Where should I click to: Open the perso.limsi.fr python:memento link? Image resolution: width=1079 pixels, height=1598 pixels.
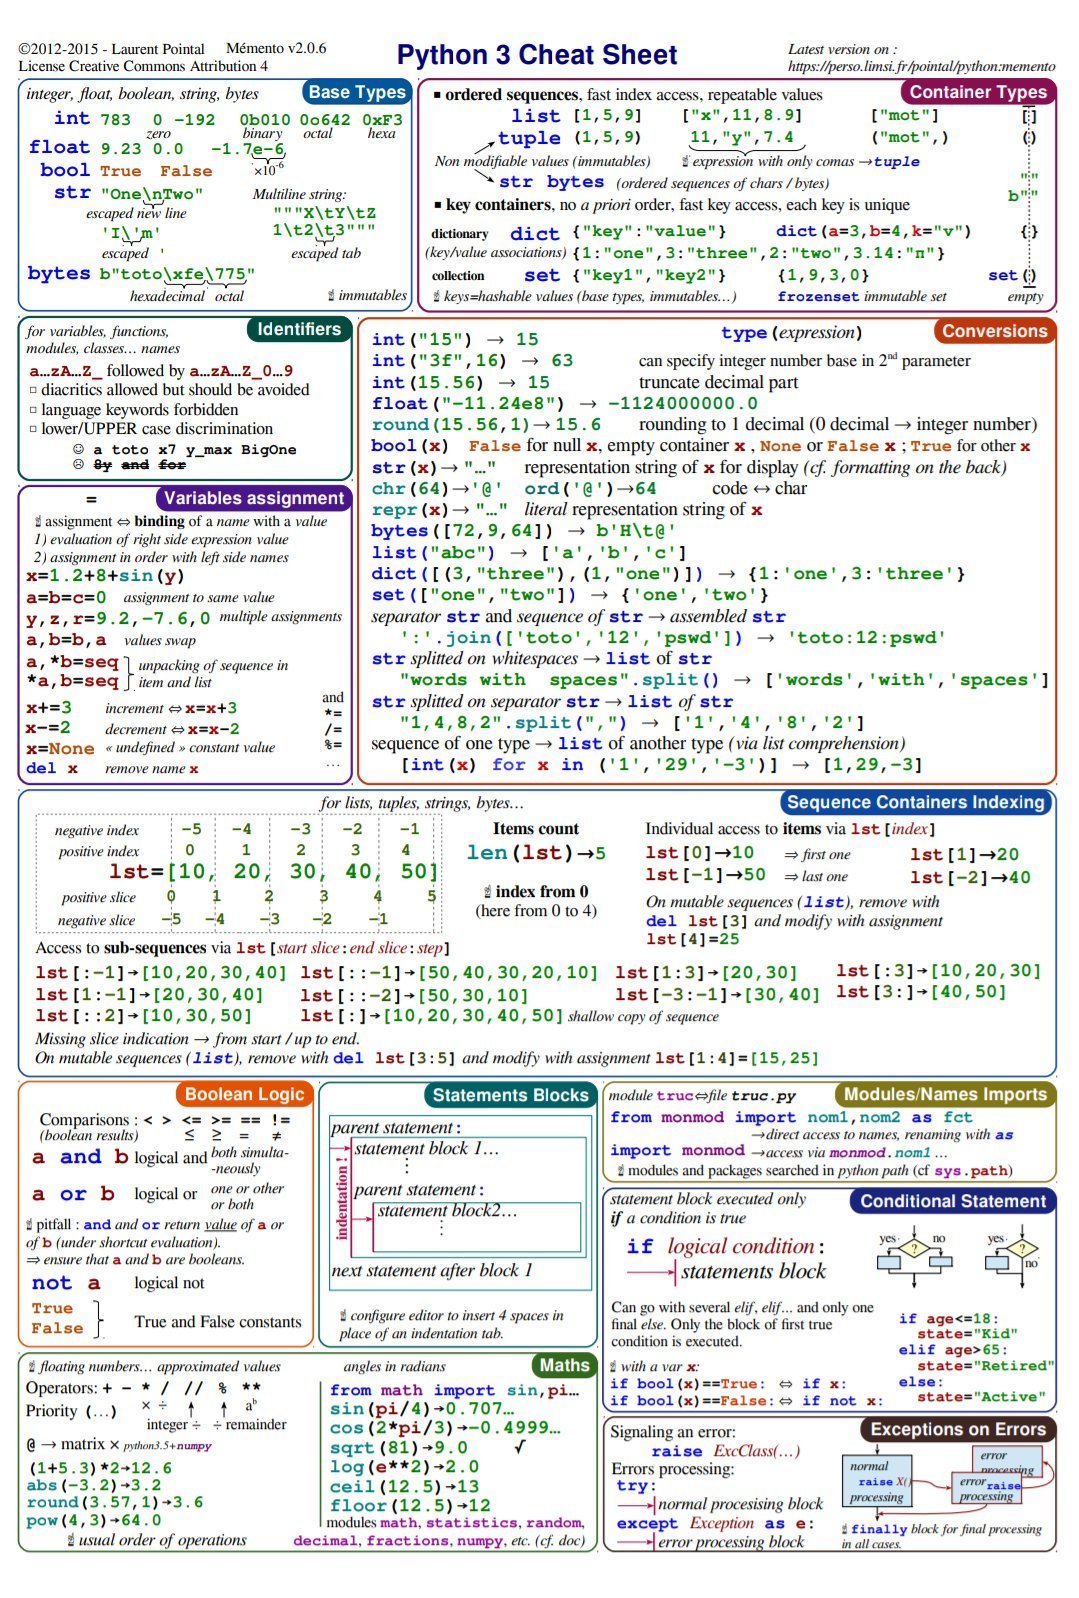coord(921,66)
